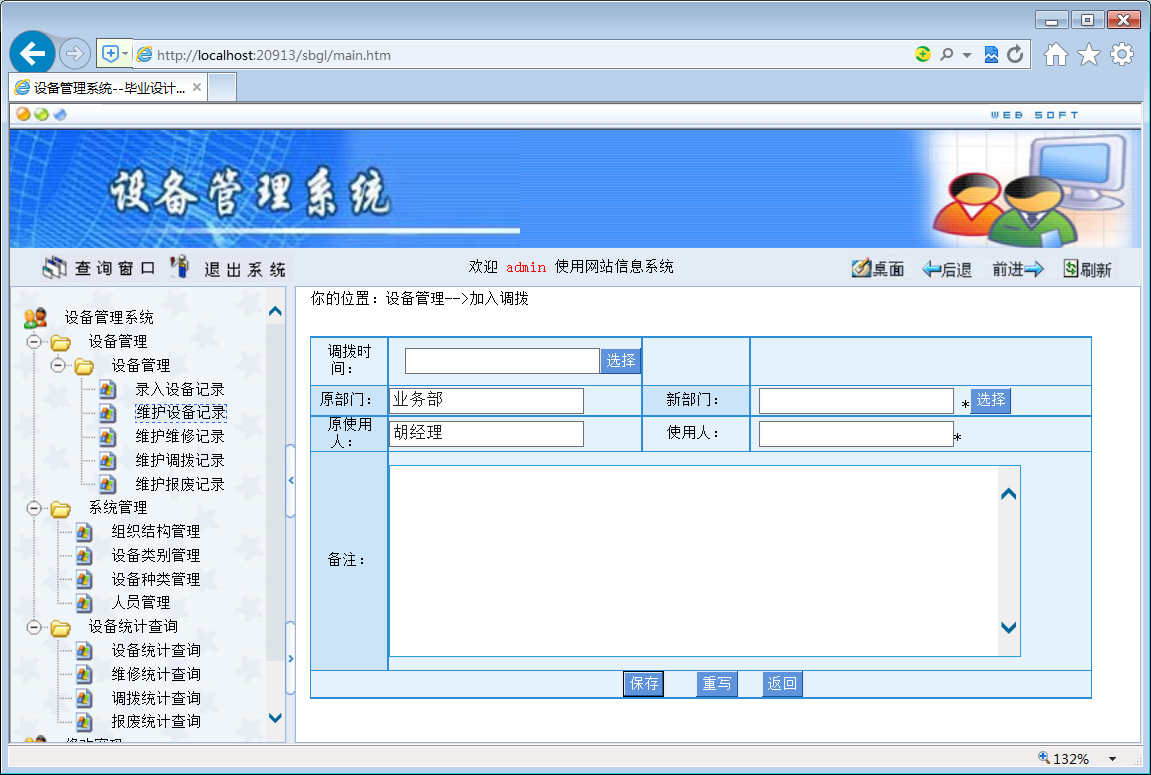Click the browser Forward arrow button
The height and width of the screenshot is (775, 1151).
coord(74,54)
